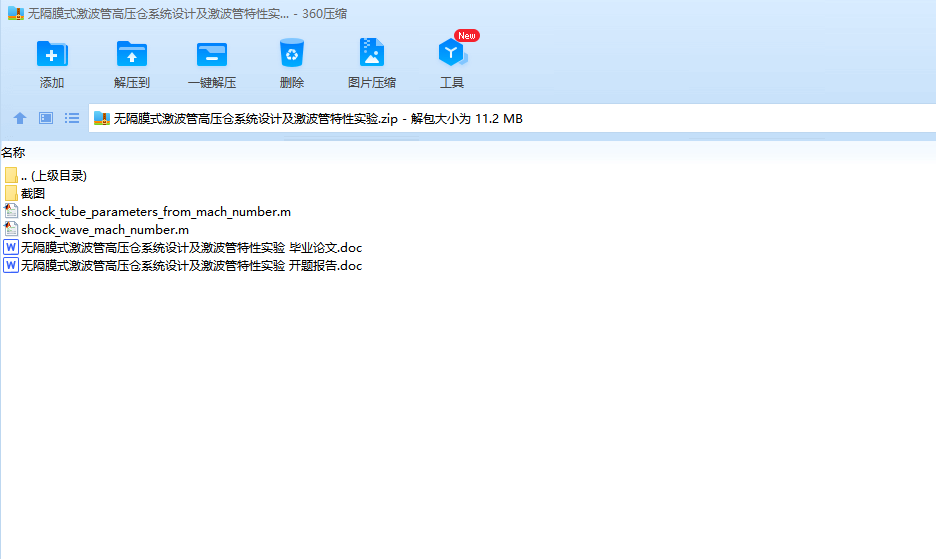Select the .. (上级目录) parent folder row
Viewport: 936px width, 559px height.
point(54,176)
